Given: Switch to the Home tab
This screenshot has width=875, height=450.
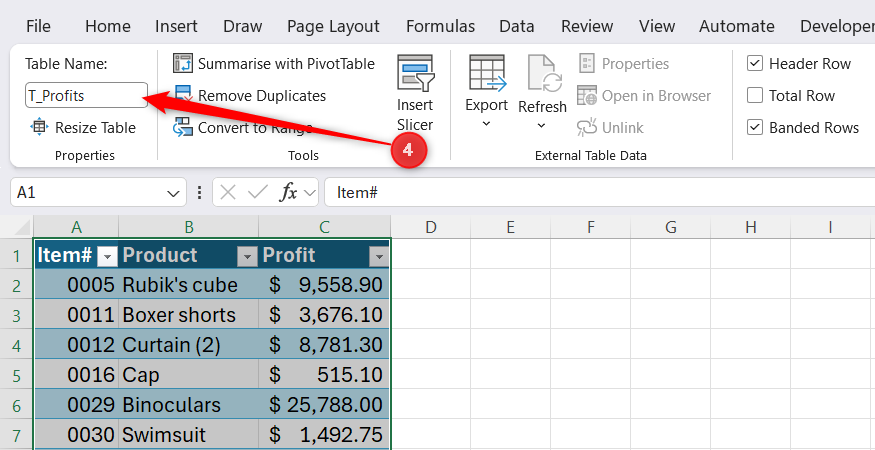Looking at the screenshot, I should pos(108,26).
